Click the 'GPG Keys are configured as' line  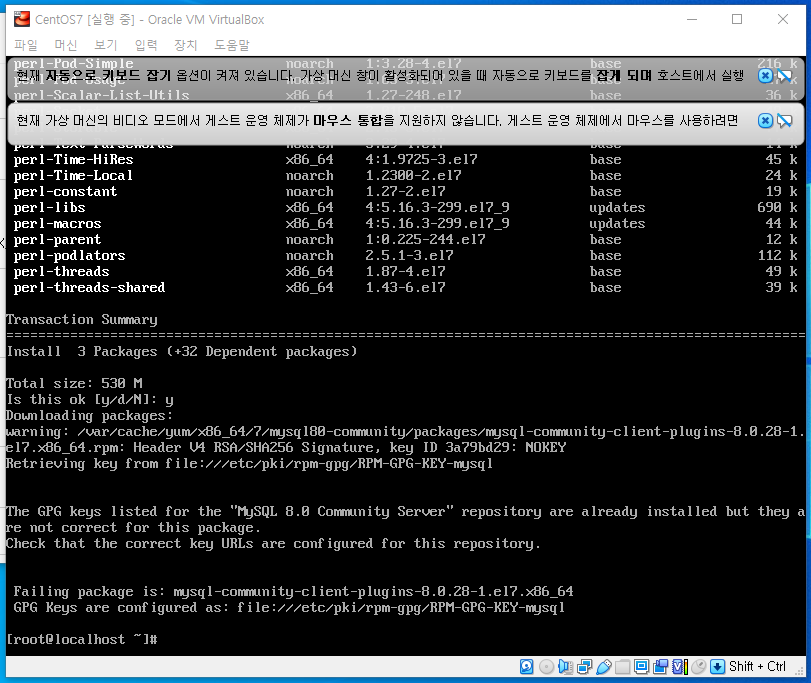(x=289, y=608)
